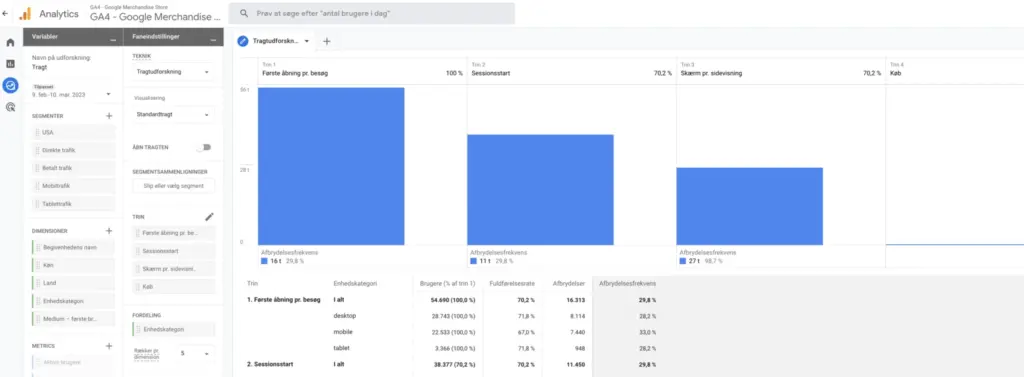Minimize the Variabler panel

tap(113, 39)
